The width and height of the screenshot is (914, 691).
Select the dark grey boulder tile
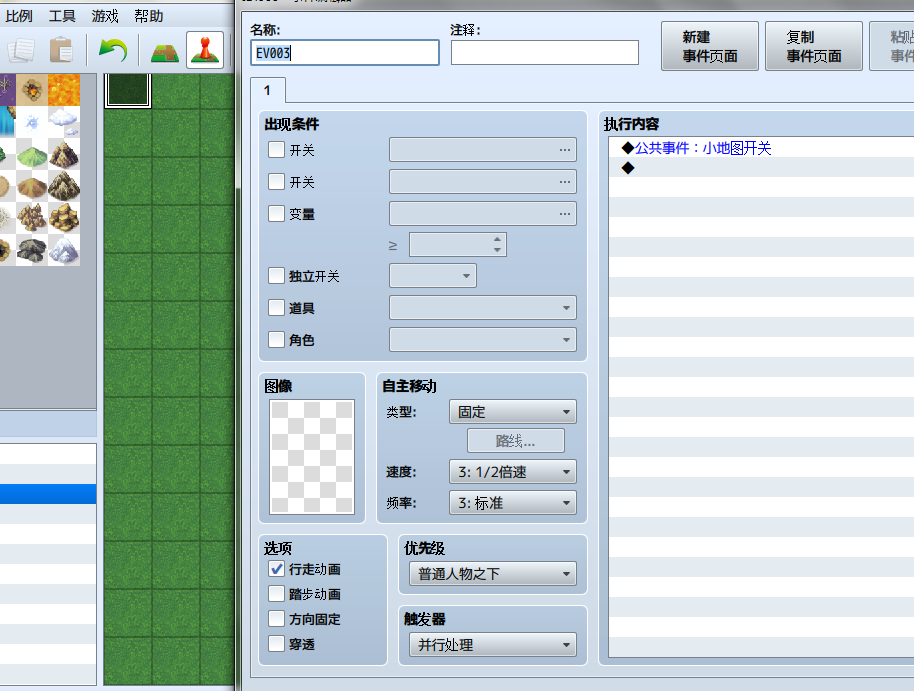(x=32, y=250)
